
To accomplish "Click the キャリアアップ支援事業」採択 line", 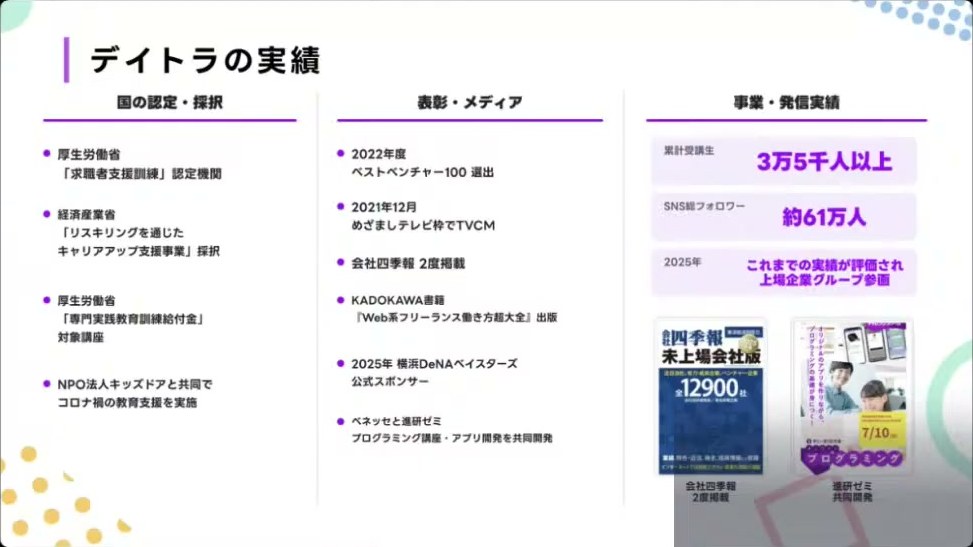I will (x=138, y=251).
